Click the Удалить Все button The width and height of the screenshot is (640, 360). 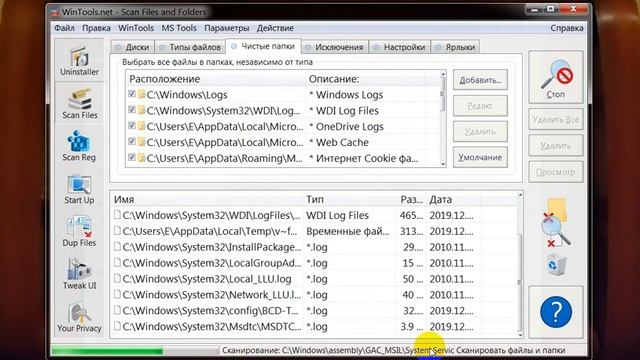[556, 120]
